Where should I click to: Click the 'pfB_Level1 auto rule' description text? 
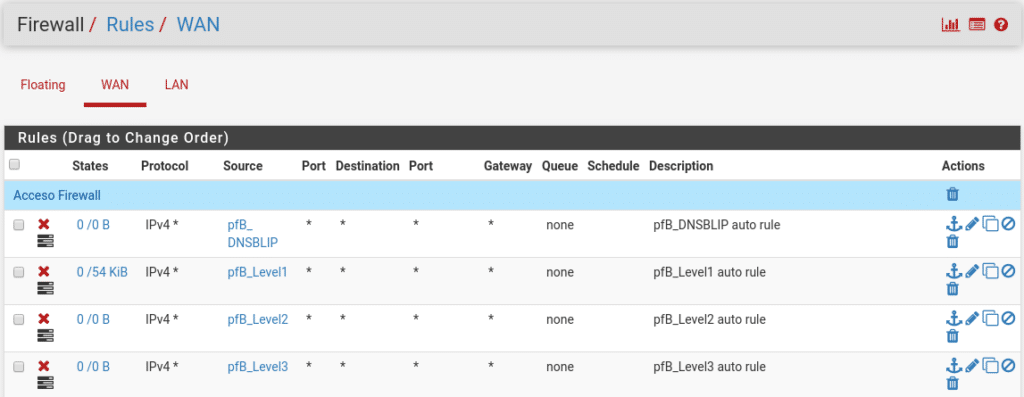click(709, 272)
